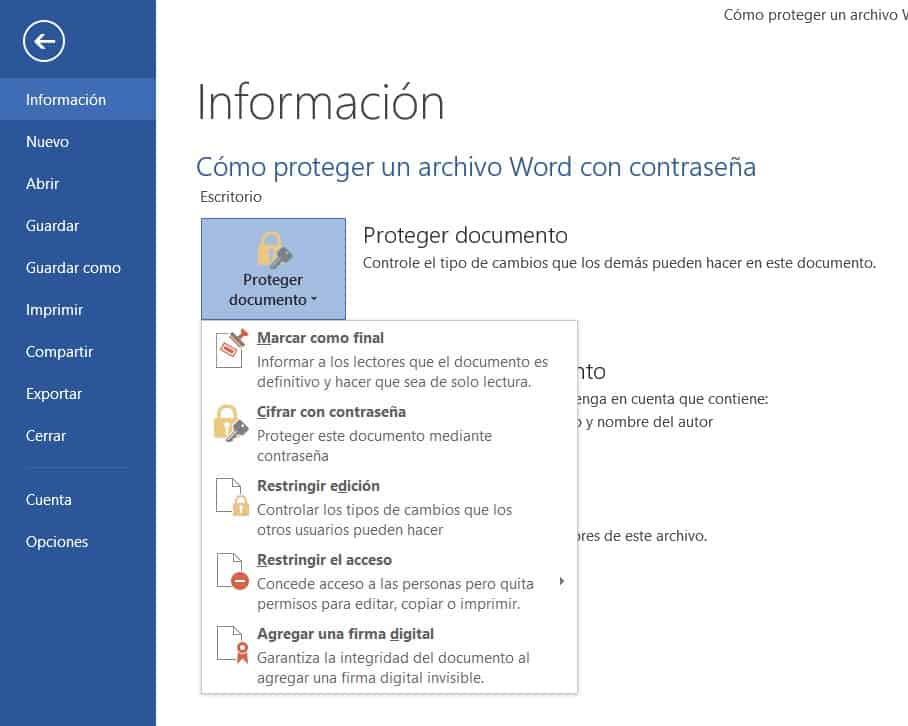The width and height of the screenshot is (908, 726).
Task: Collapse the Proteger documento dropdown button
Action: click(273, 269)
